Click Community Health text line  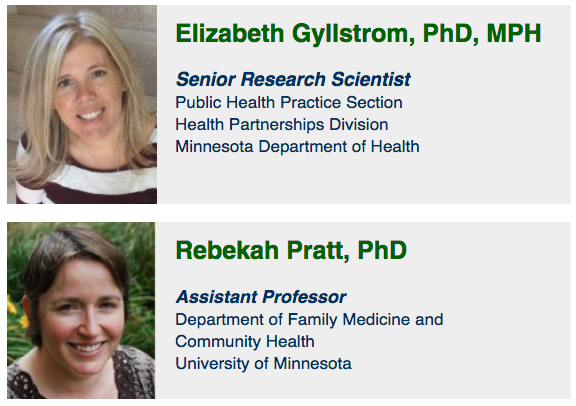[245, 342]
